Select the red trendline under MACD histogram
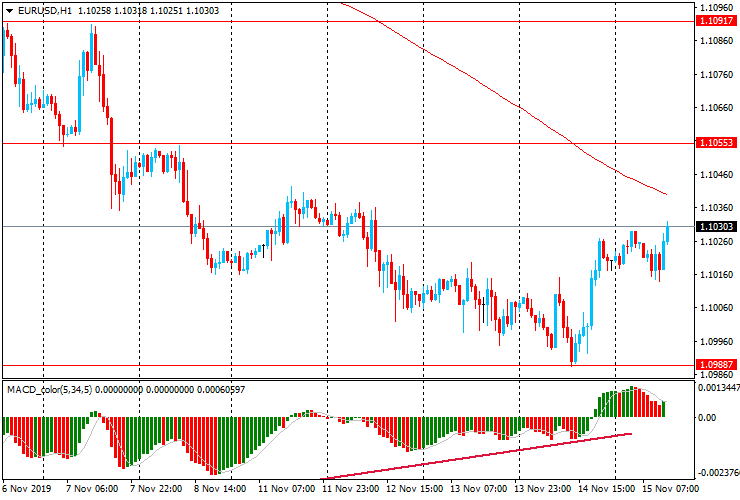740x500 pixels. point(478,457)
